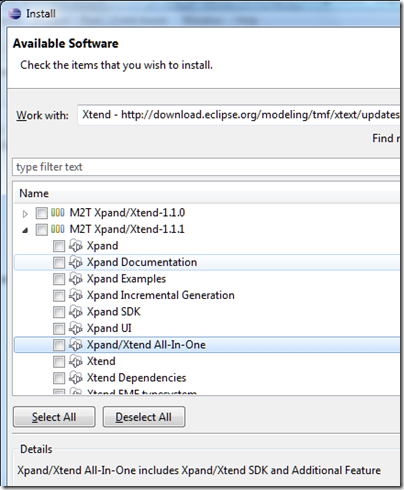Click feature icon beside Xtend

[x=76, y=361]
